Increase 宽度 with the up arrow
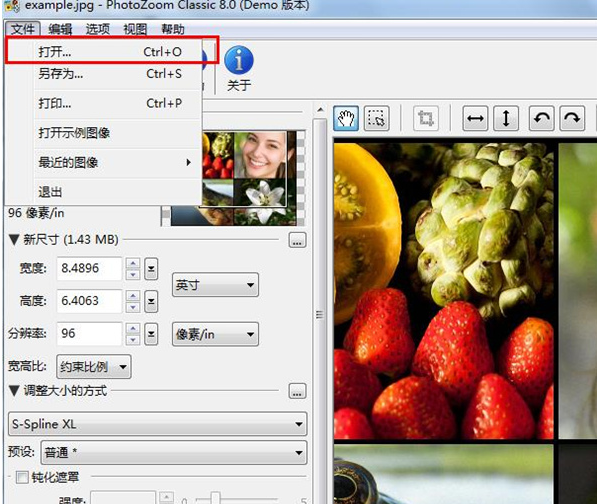Viewport: 597px width, 504px height. [x=133, y=263]
